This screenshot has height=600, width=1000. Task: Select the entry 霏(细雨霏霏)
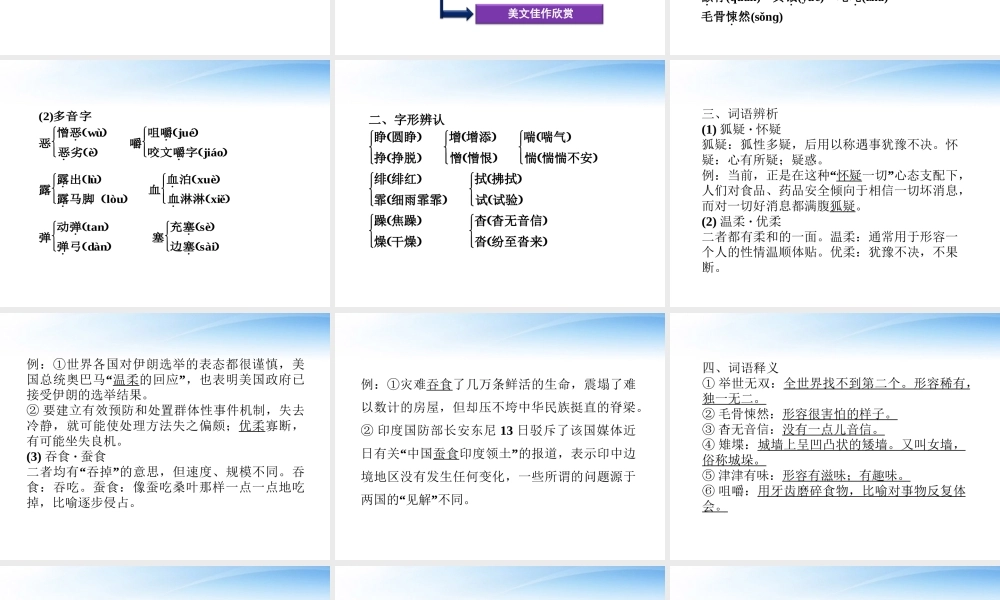point(411,200)
